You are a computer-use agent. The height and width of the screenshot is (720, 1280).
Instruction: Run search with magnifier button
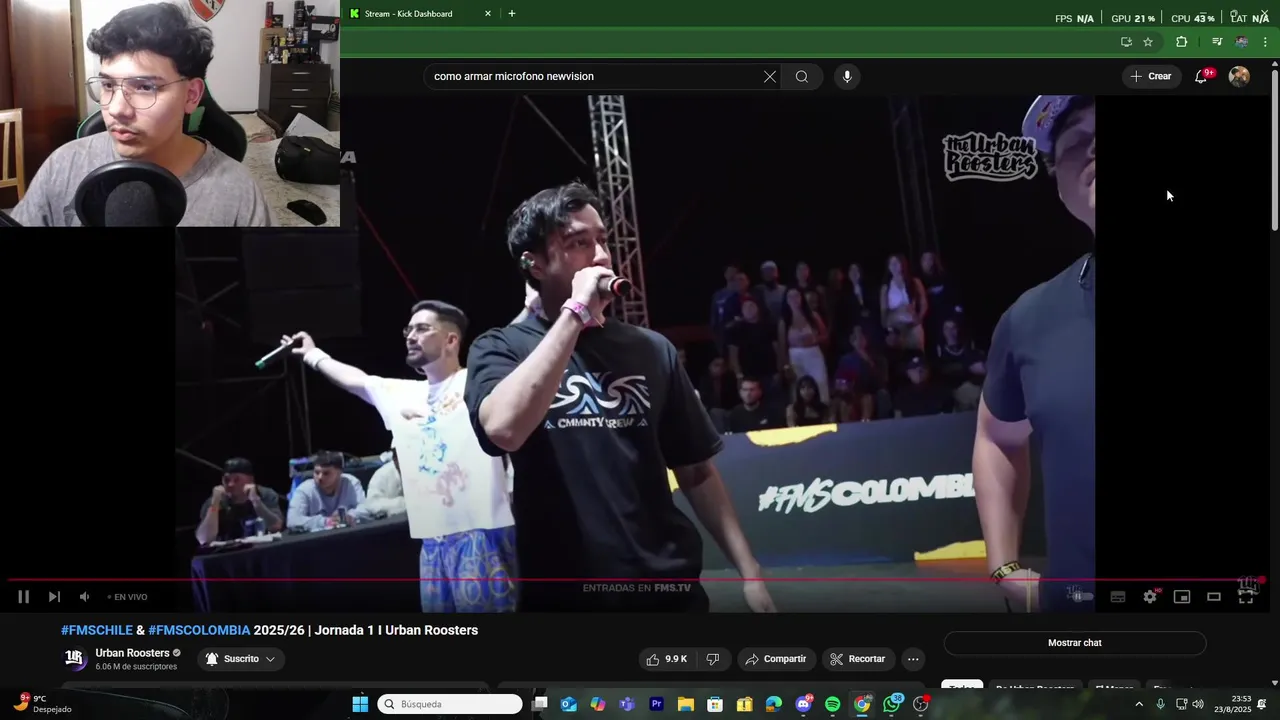[x=802, y=77]
